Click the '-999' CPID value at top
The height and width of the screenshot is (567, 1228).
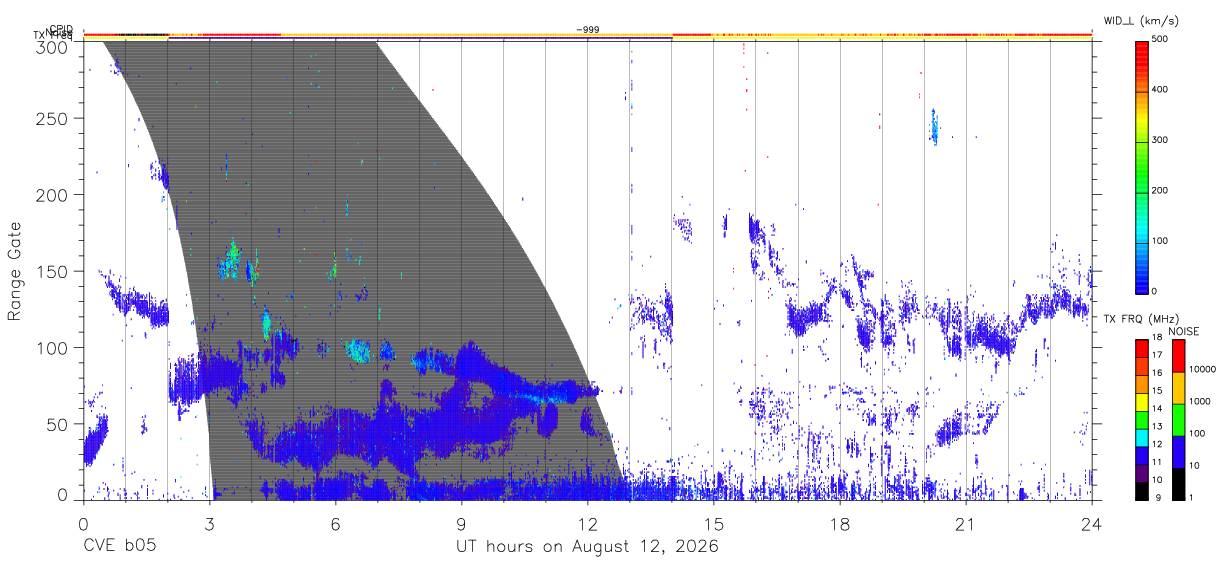coord(588,29)
